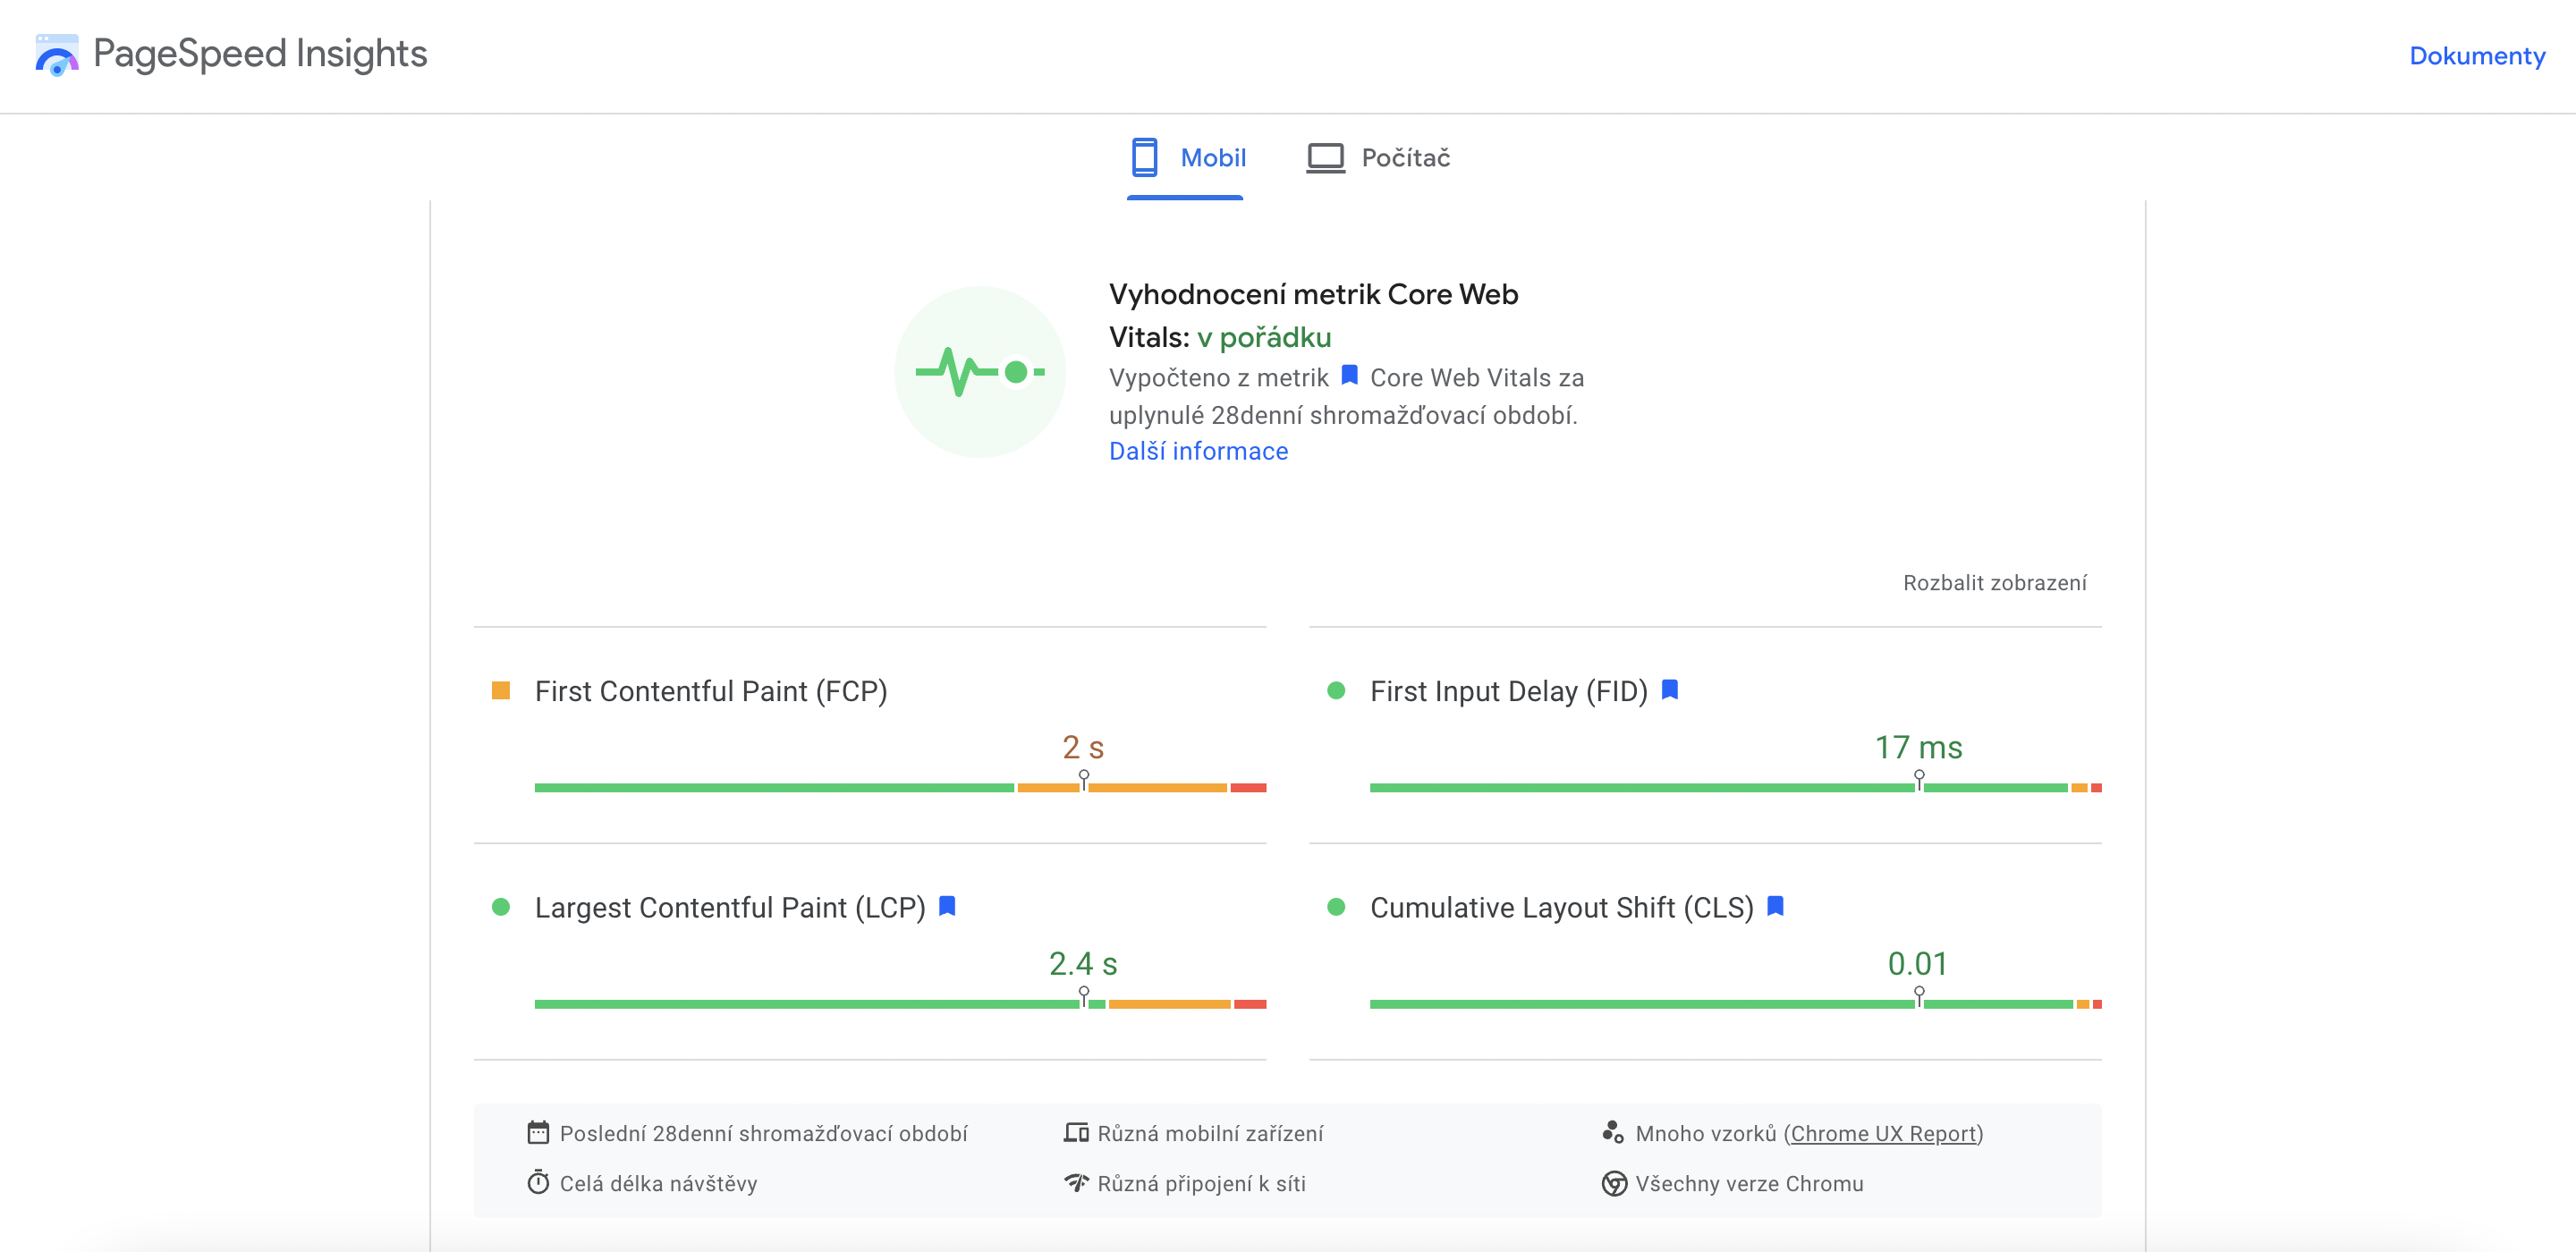The height and width of the screenshot is (1252, 2576).
Task: Click the devices icon for Různá mobilní zařízení
Action: click(1076, 1132)
